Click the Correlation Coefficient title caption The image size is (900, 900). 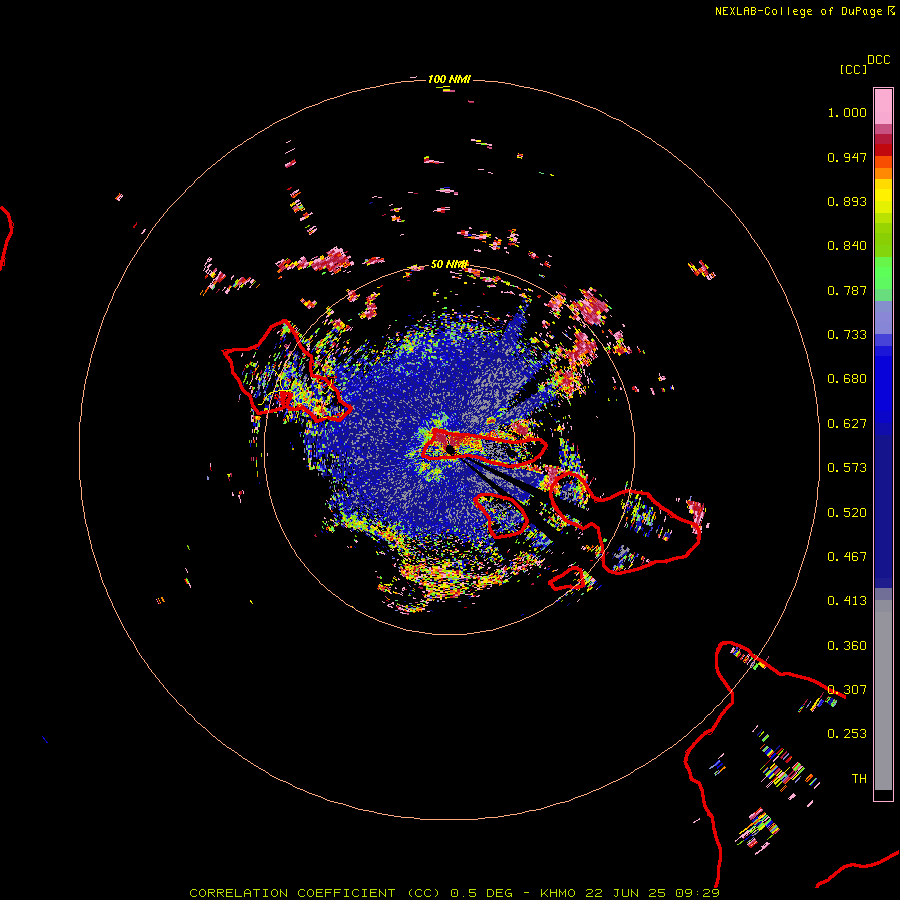point(454,893)
